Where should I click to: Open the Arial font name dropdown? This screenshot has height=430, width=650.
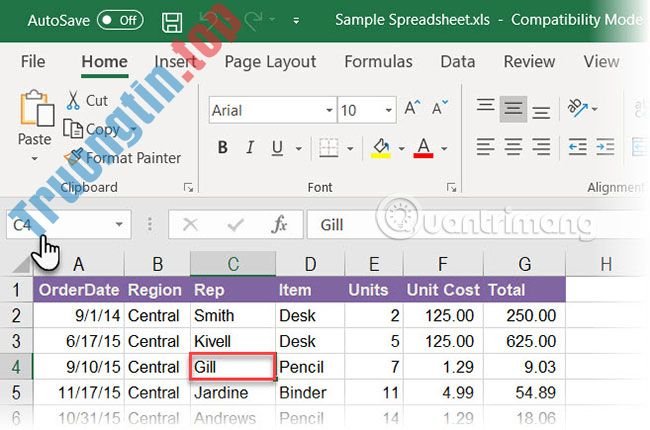(x=329, y=110)
